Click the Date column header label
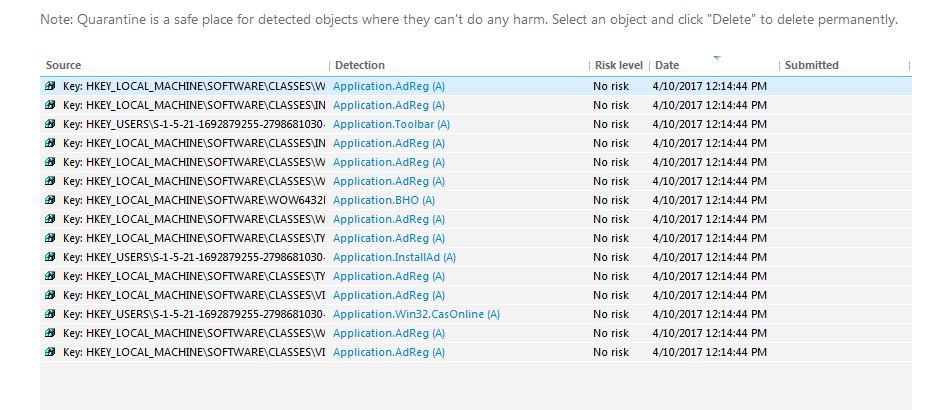This screenshot has height=410, width=926. click(667, 66)
